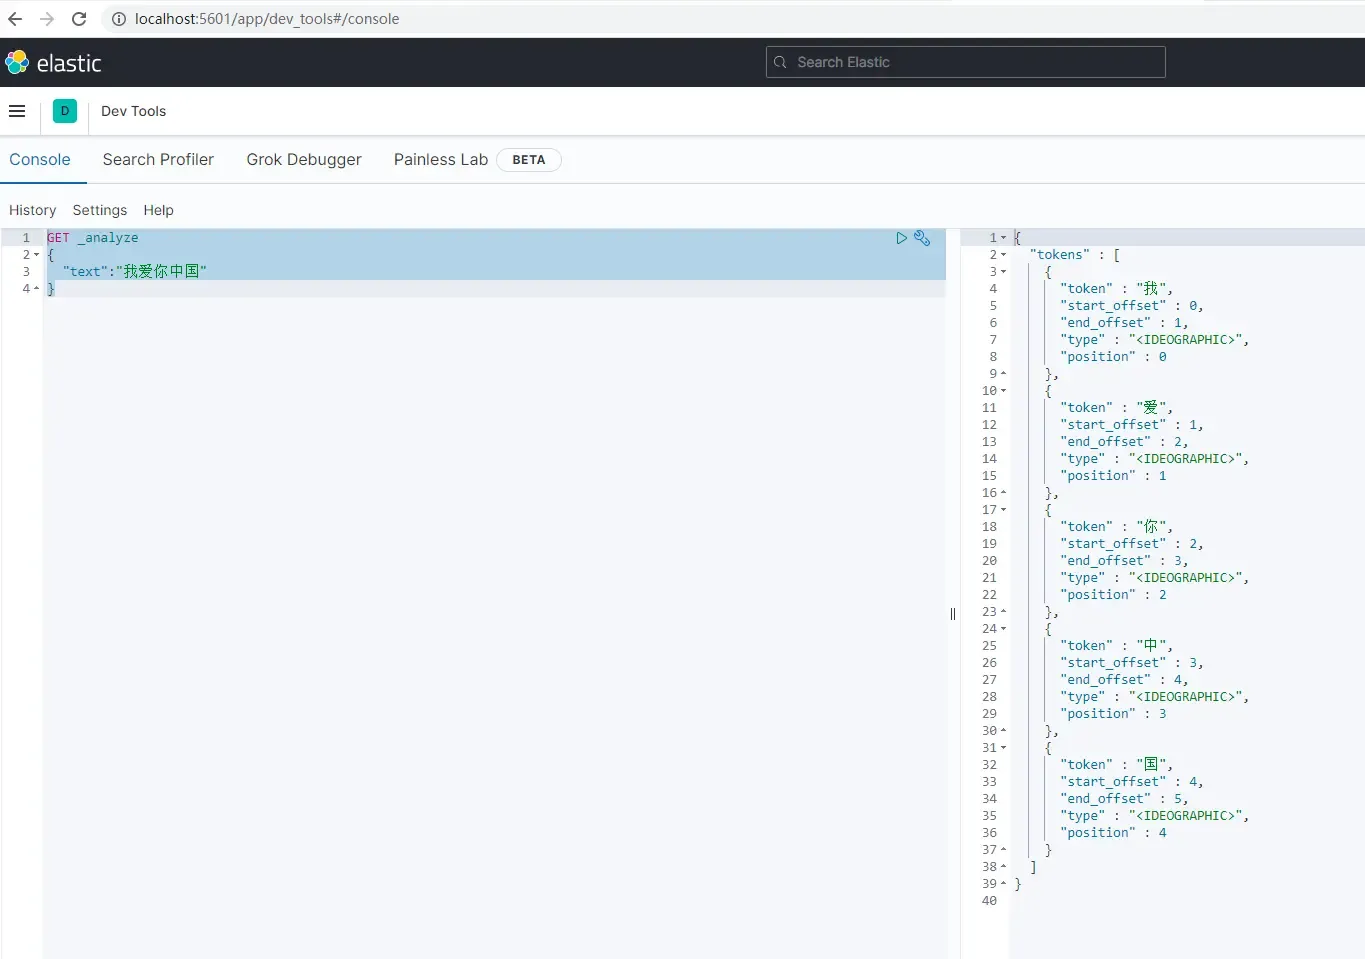Collapse the response JSON root on line 1
Image resolution: width=1365 pixels, height=959 pixels.
(1004, 238)
